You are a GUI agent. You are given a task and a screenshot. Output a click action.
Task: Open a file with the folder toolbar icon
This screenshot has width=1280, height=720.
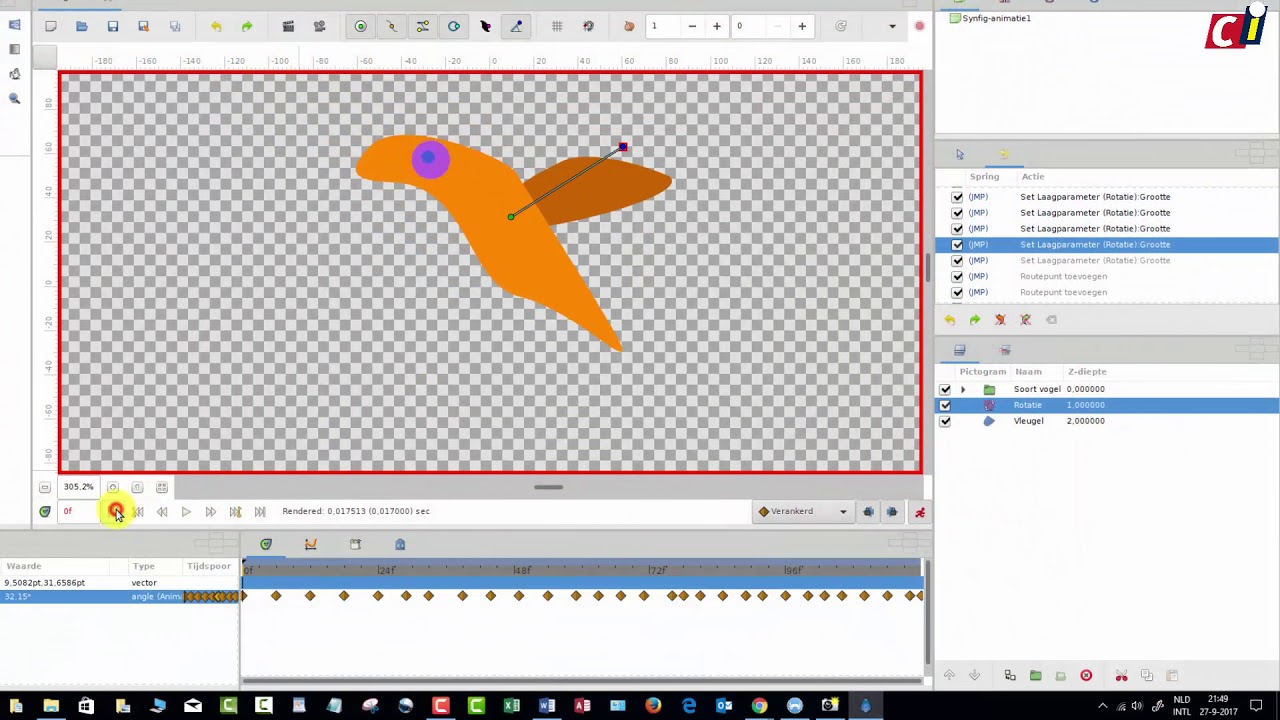click(82, 26)
